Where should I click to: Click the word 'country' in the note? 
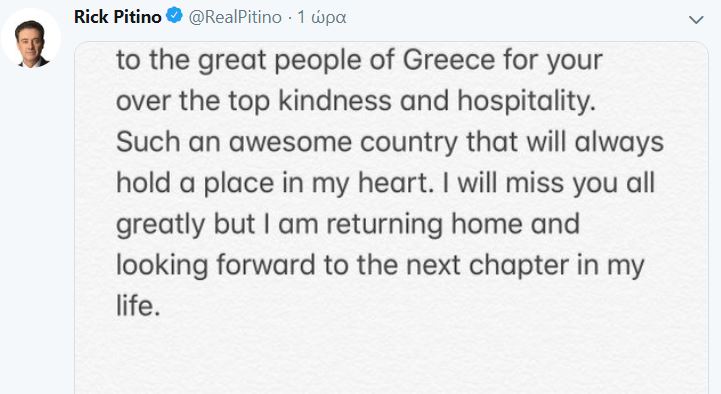click(x=409, y=143)
